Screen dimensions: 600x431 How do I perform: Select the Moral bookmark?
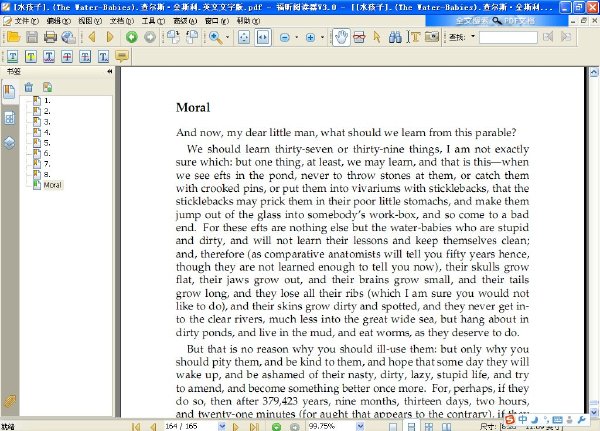tap(52, 185)
